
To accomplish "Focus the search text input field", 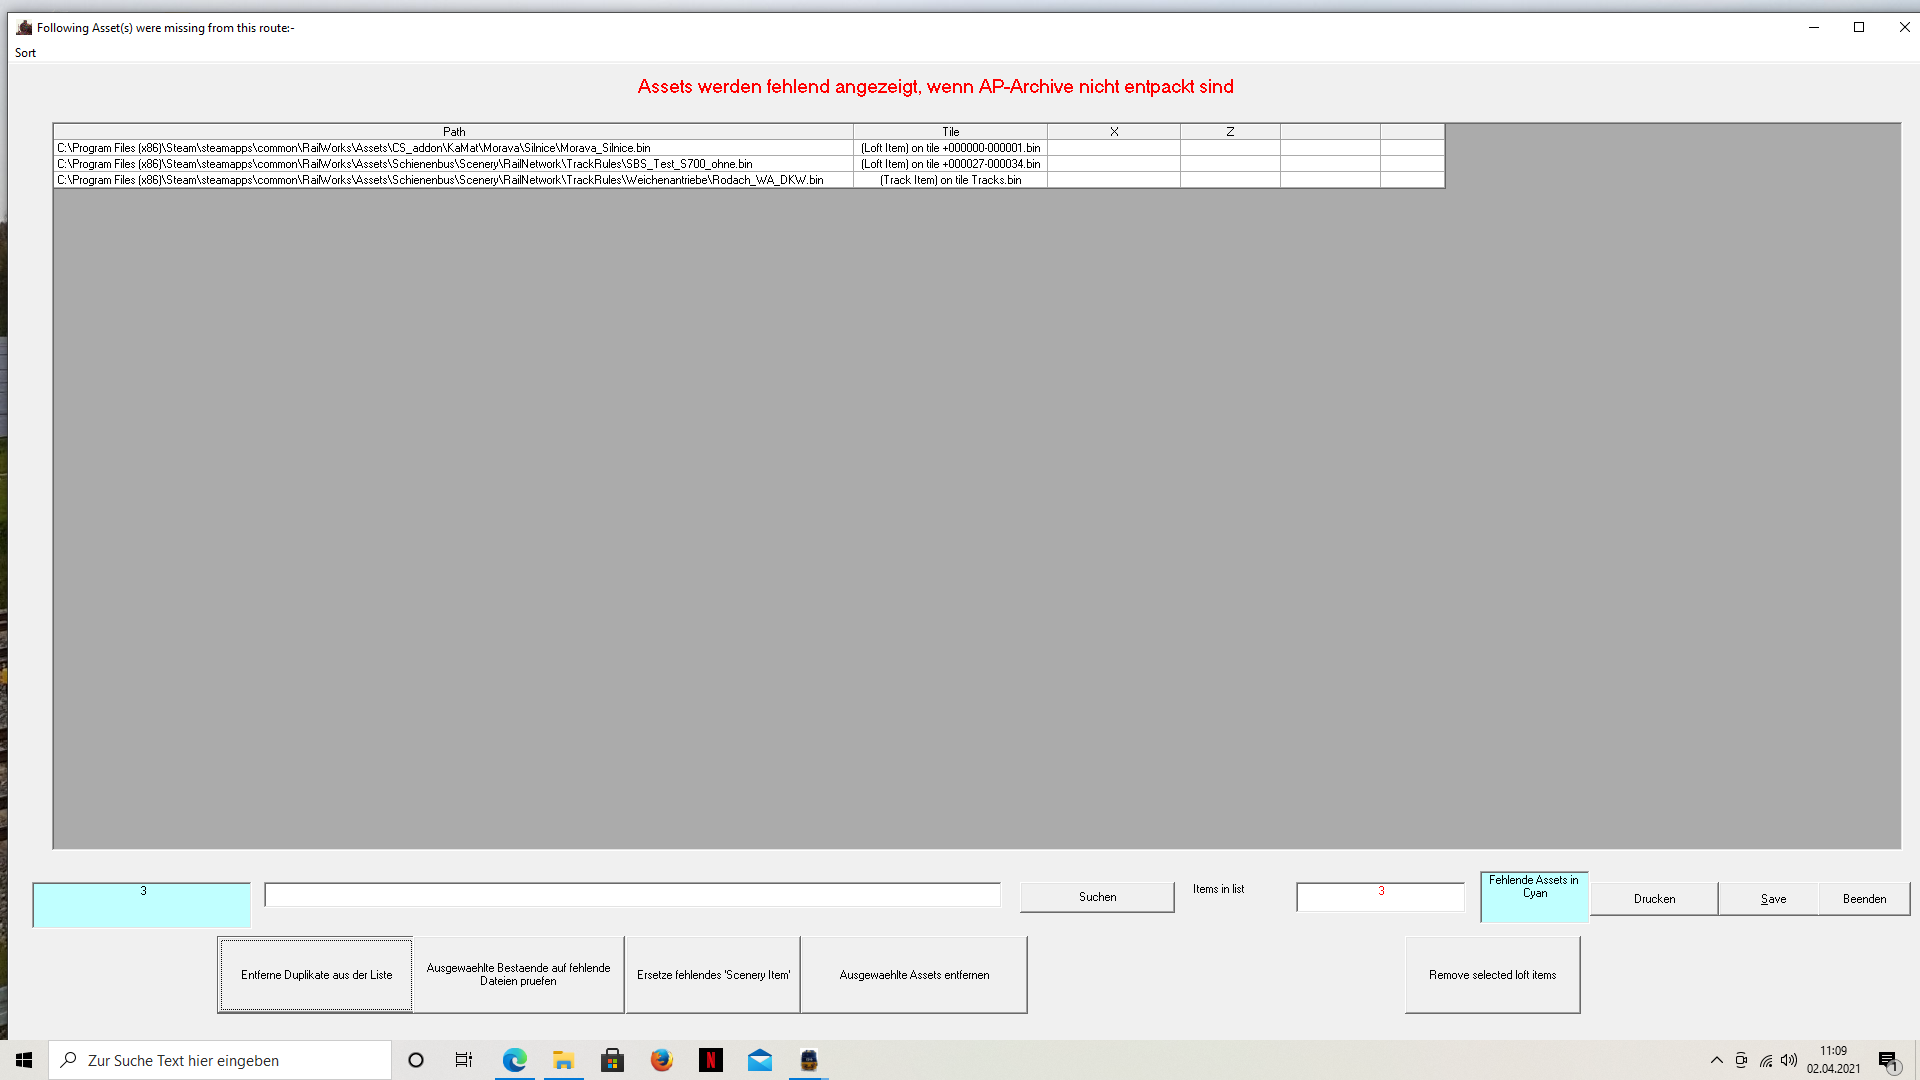I will 632,895.
